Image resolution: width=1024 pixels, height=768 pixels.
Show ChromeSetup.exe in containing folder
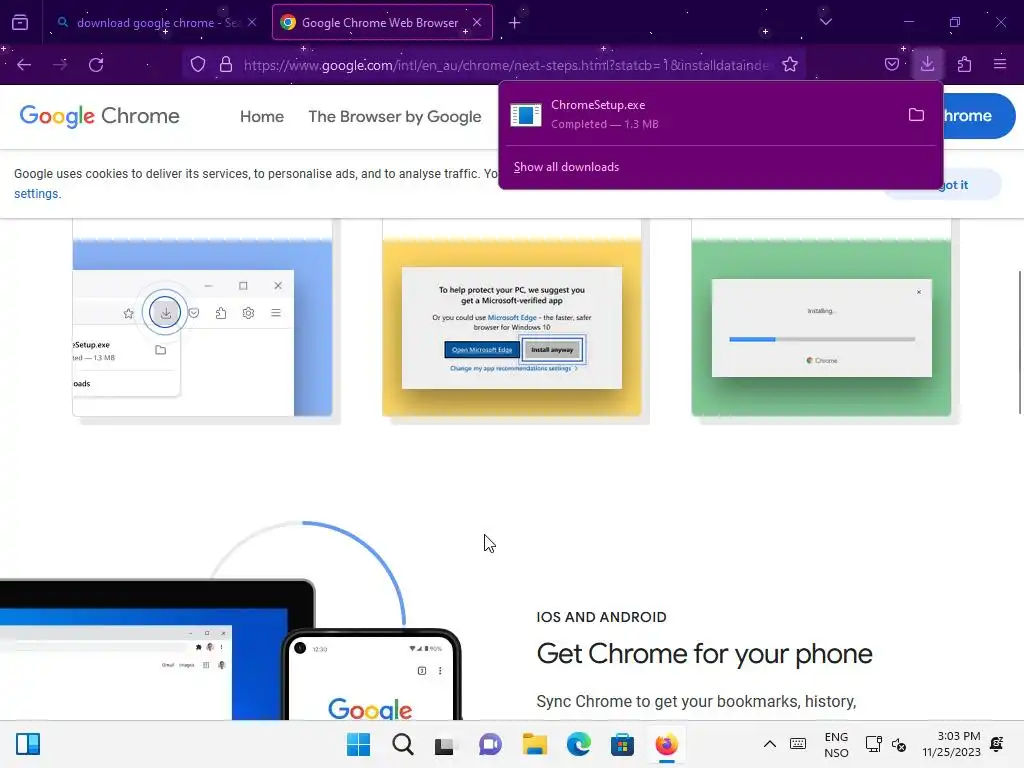click(x=916, y=115)
